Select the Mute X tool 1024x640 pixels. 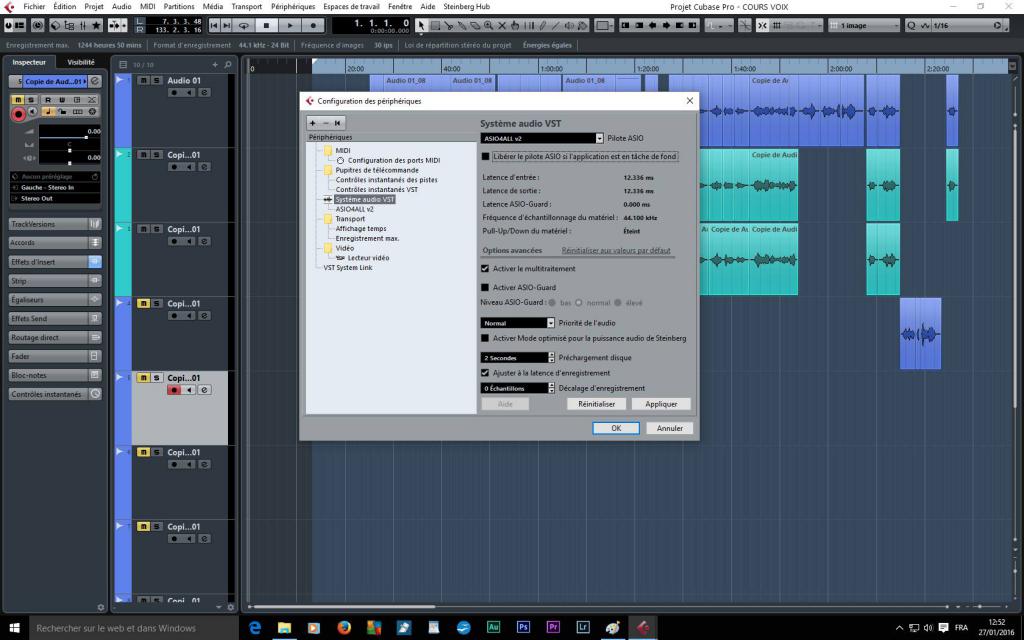pyautogui.click(x=502, y=25)
